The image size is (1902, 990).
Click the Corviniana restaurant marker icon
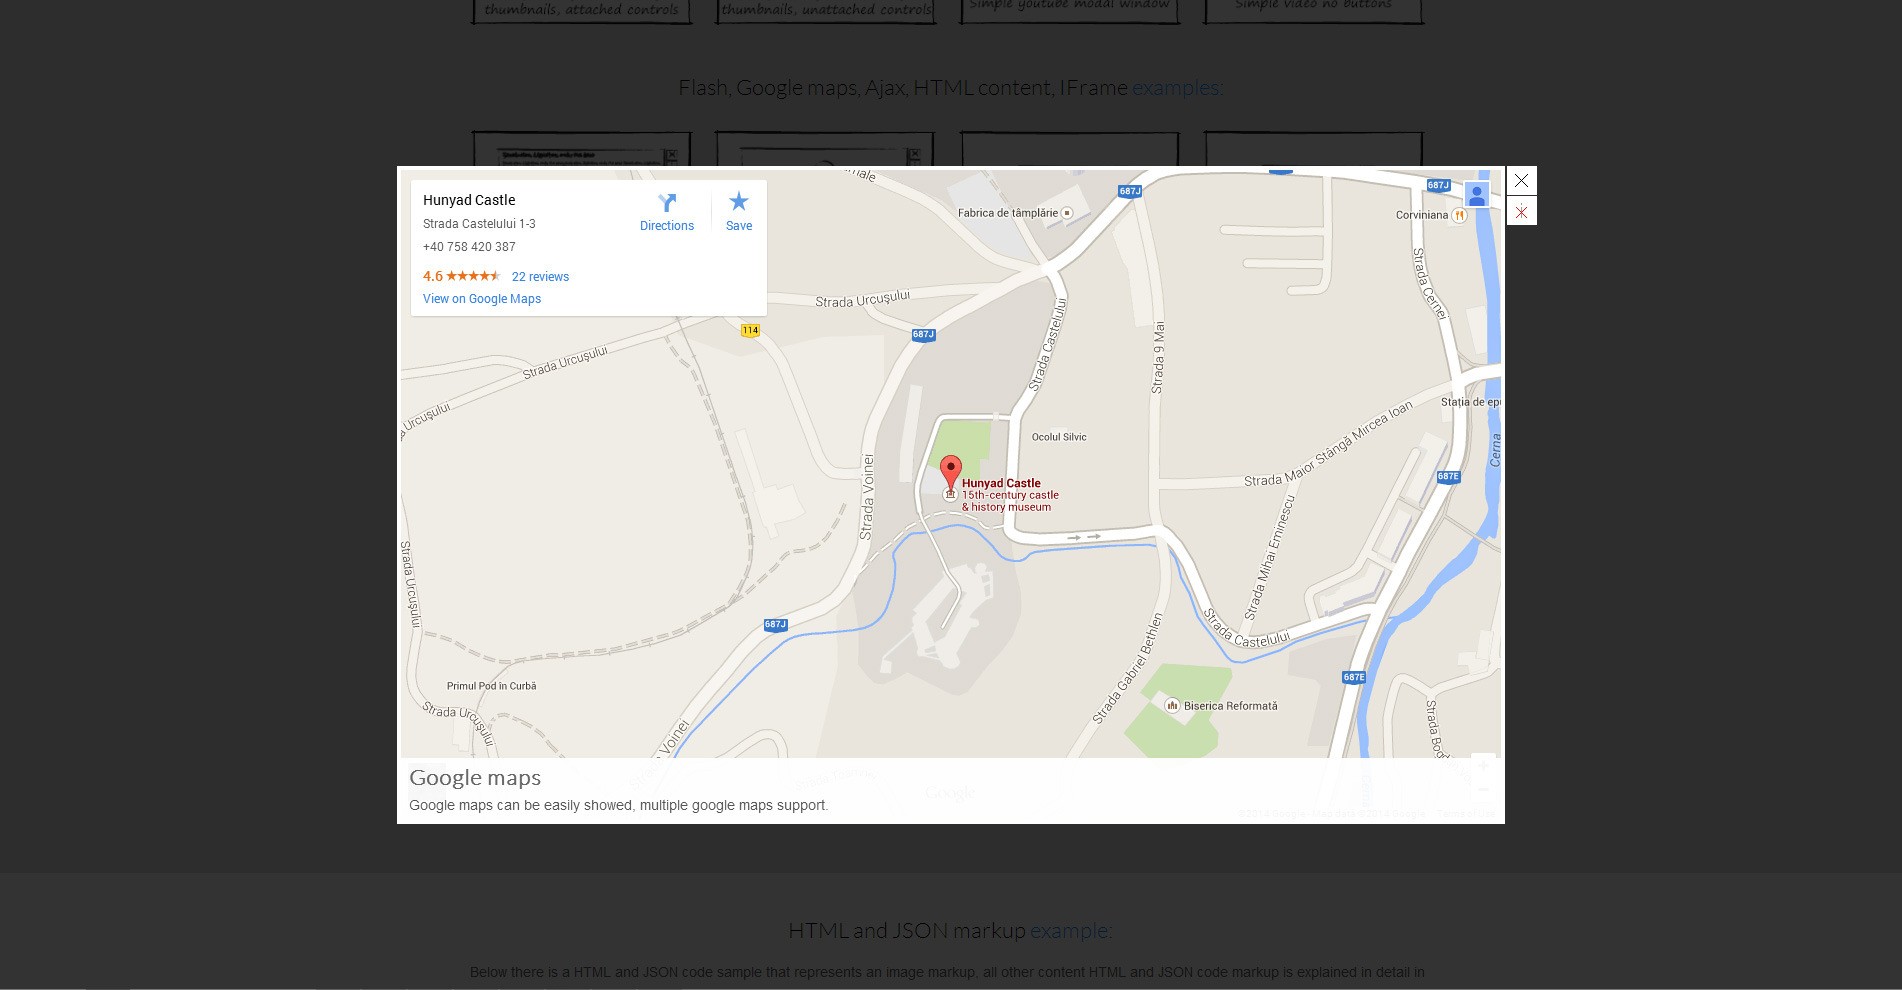1459,215
